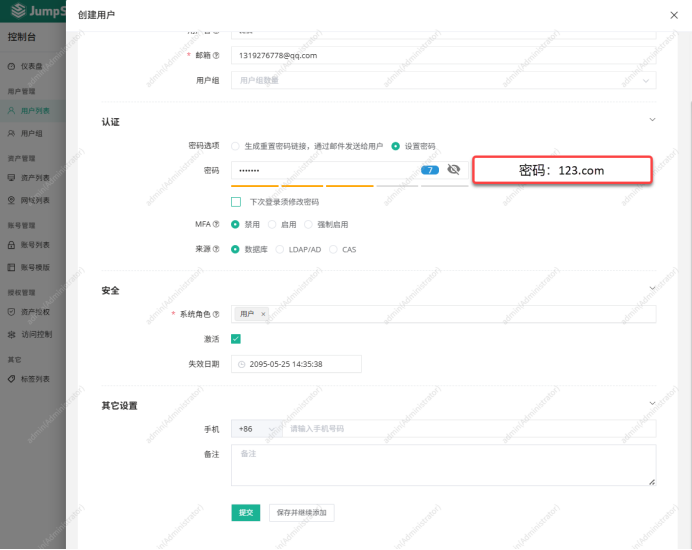
Task: Enable 下次登录须修改密码 checkbox
Action: tap(236, 201)
